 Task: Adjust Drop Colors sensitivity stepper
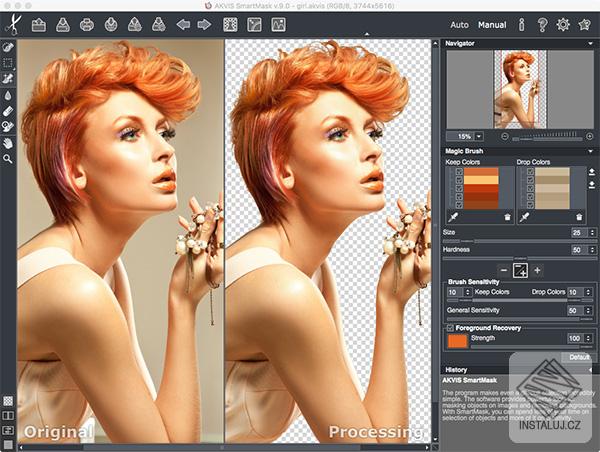[588, 292]
